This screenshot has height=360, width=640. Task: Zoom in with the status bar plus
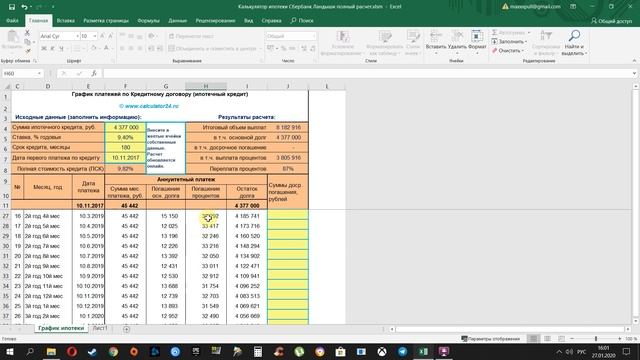[x=620, y=339]
